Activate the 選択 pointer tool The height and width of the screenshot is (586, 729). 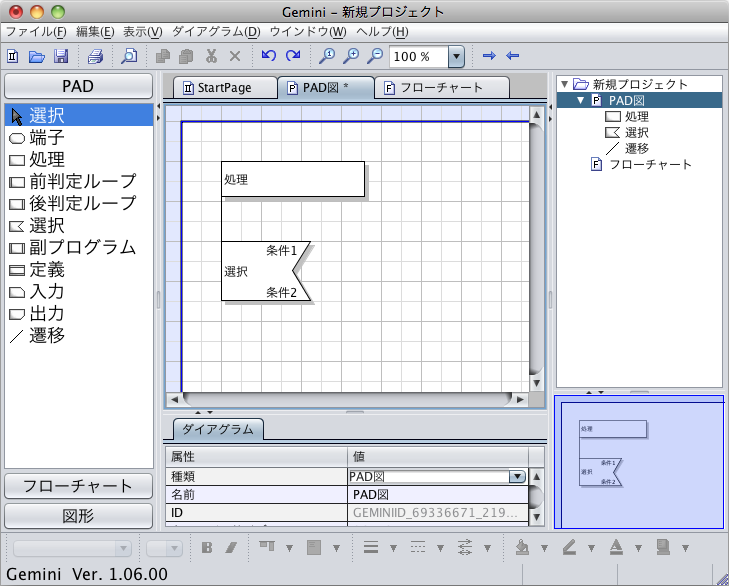point(79,115)
